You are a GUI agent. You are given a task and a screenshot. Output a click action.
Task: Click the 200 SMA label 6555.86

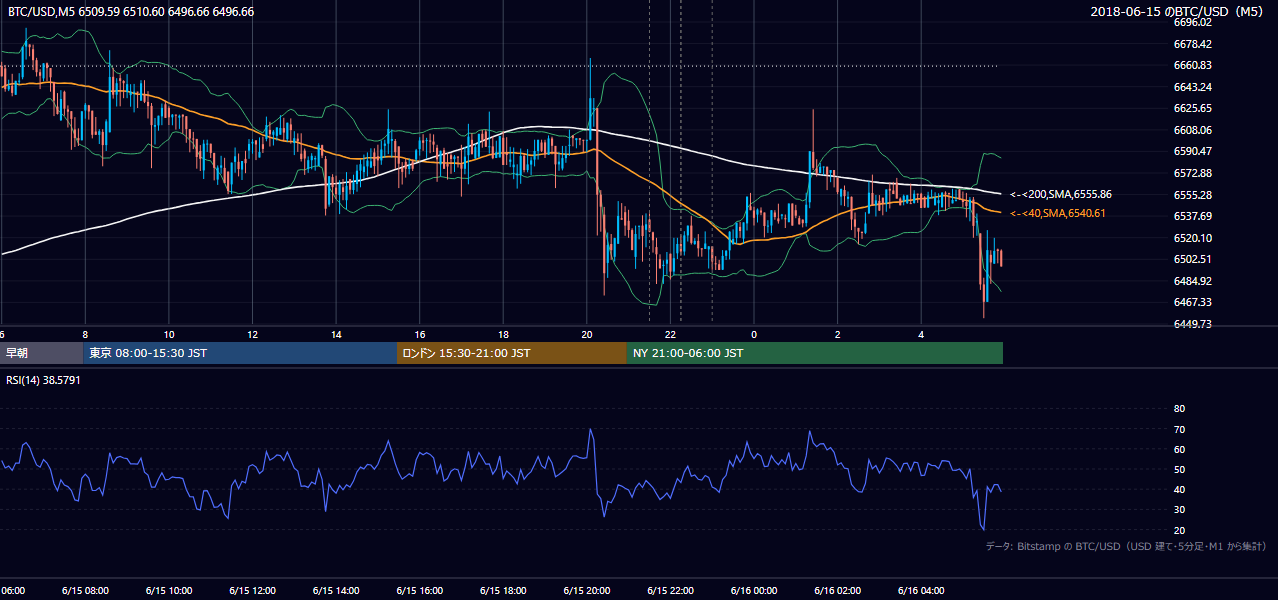(1060, 194)
